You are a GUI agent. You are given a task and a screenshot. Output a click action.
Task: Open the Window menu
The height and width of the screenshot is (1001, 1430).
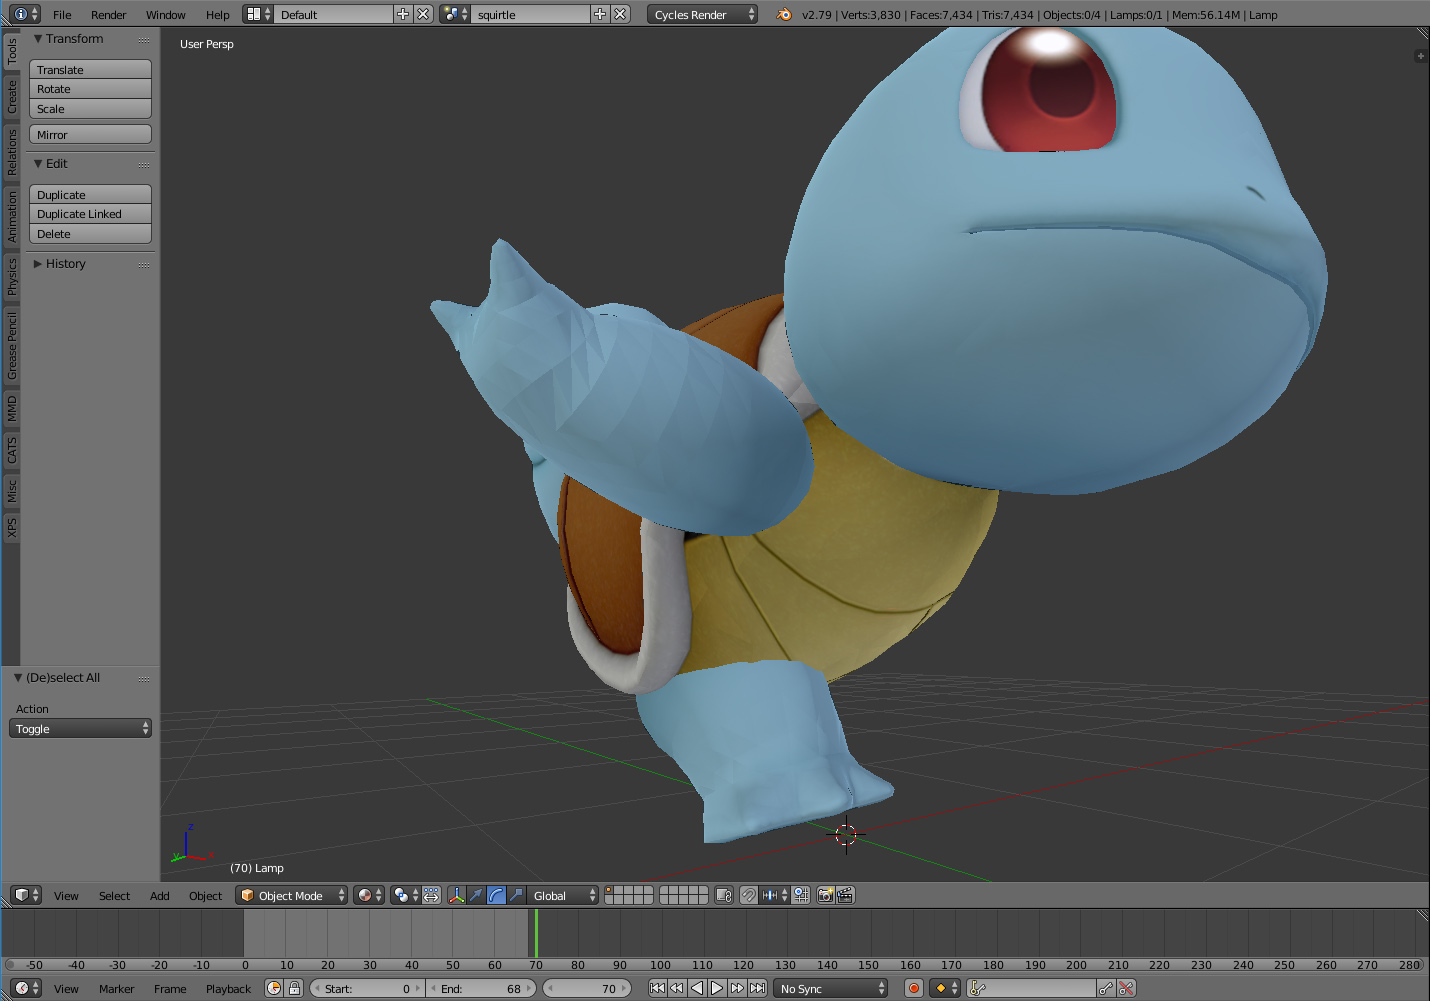[x=166, y=14]
